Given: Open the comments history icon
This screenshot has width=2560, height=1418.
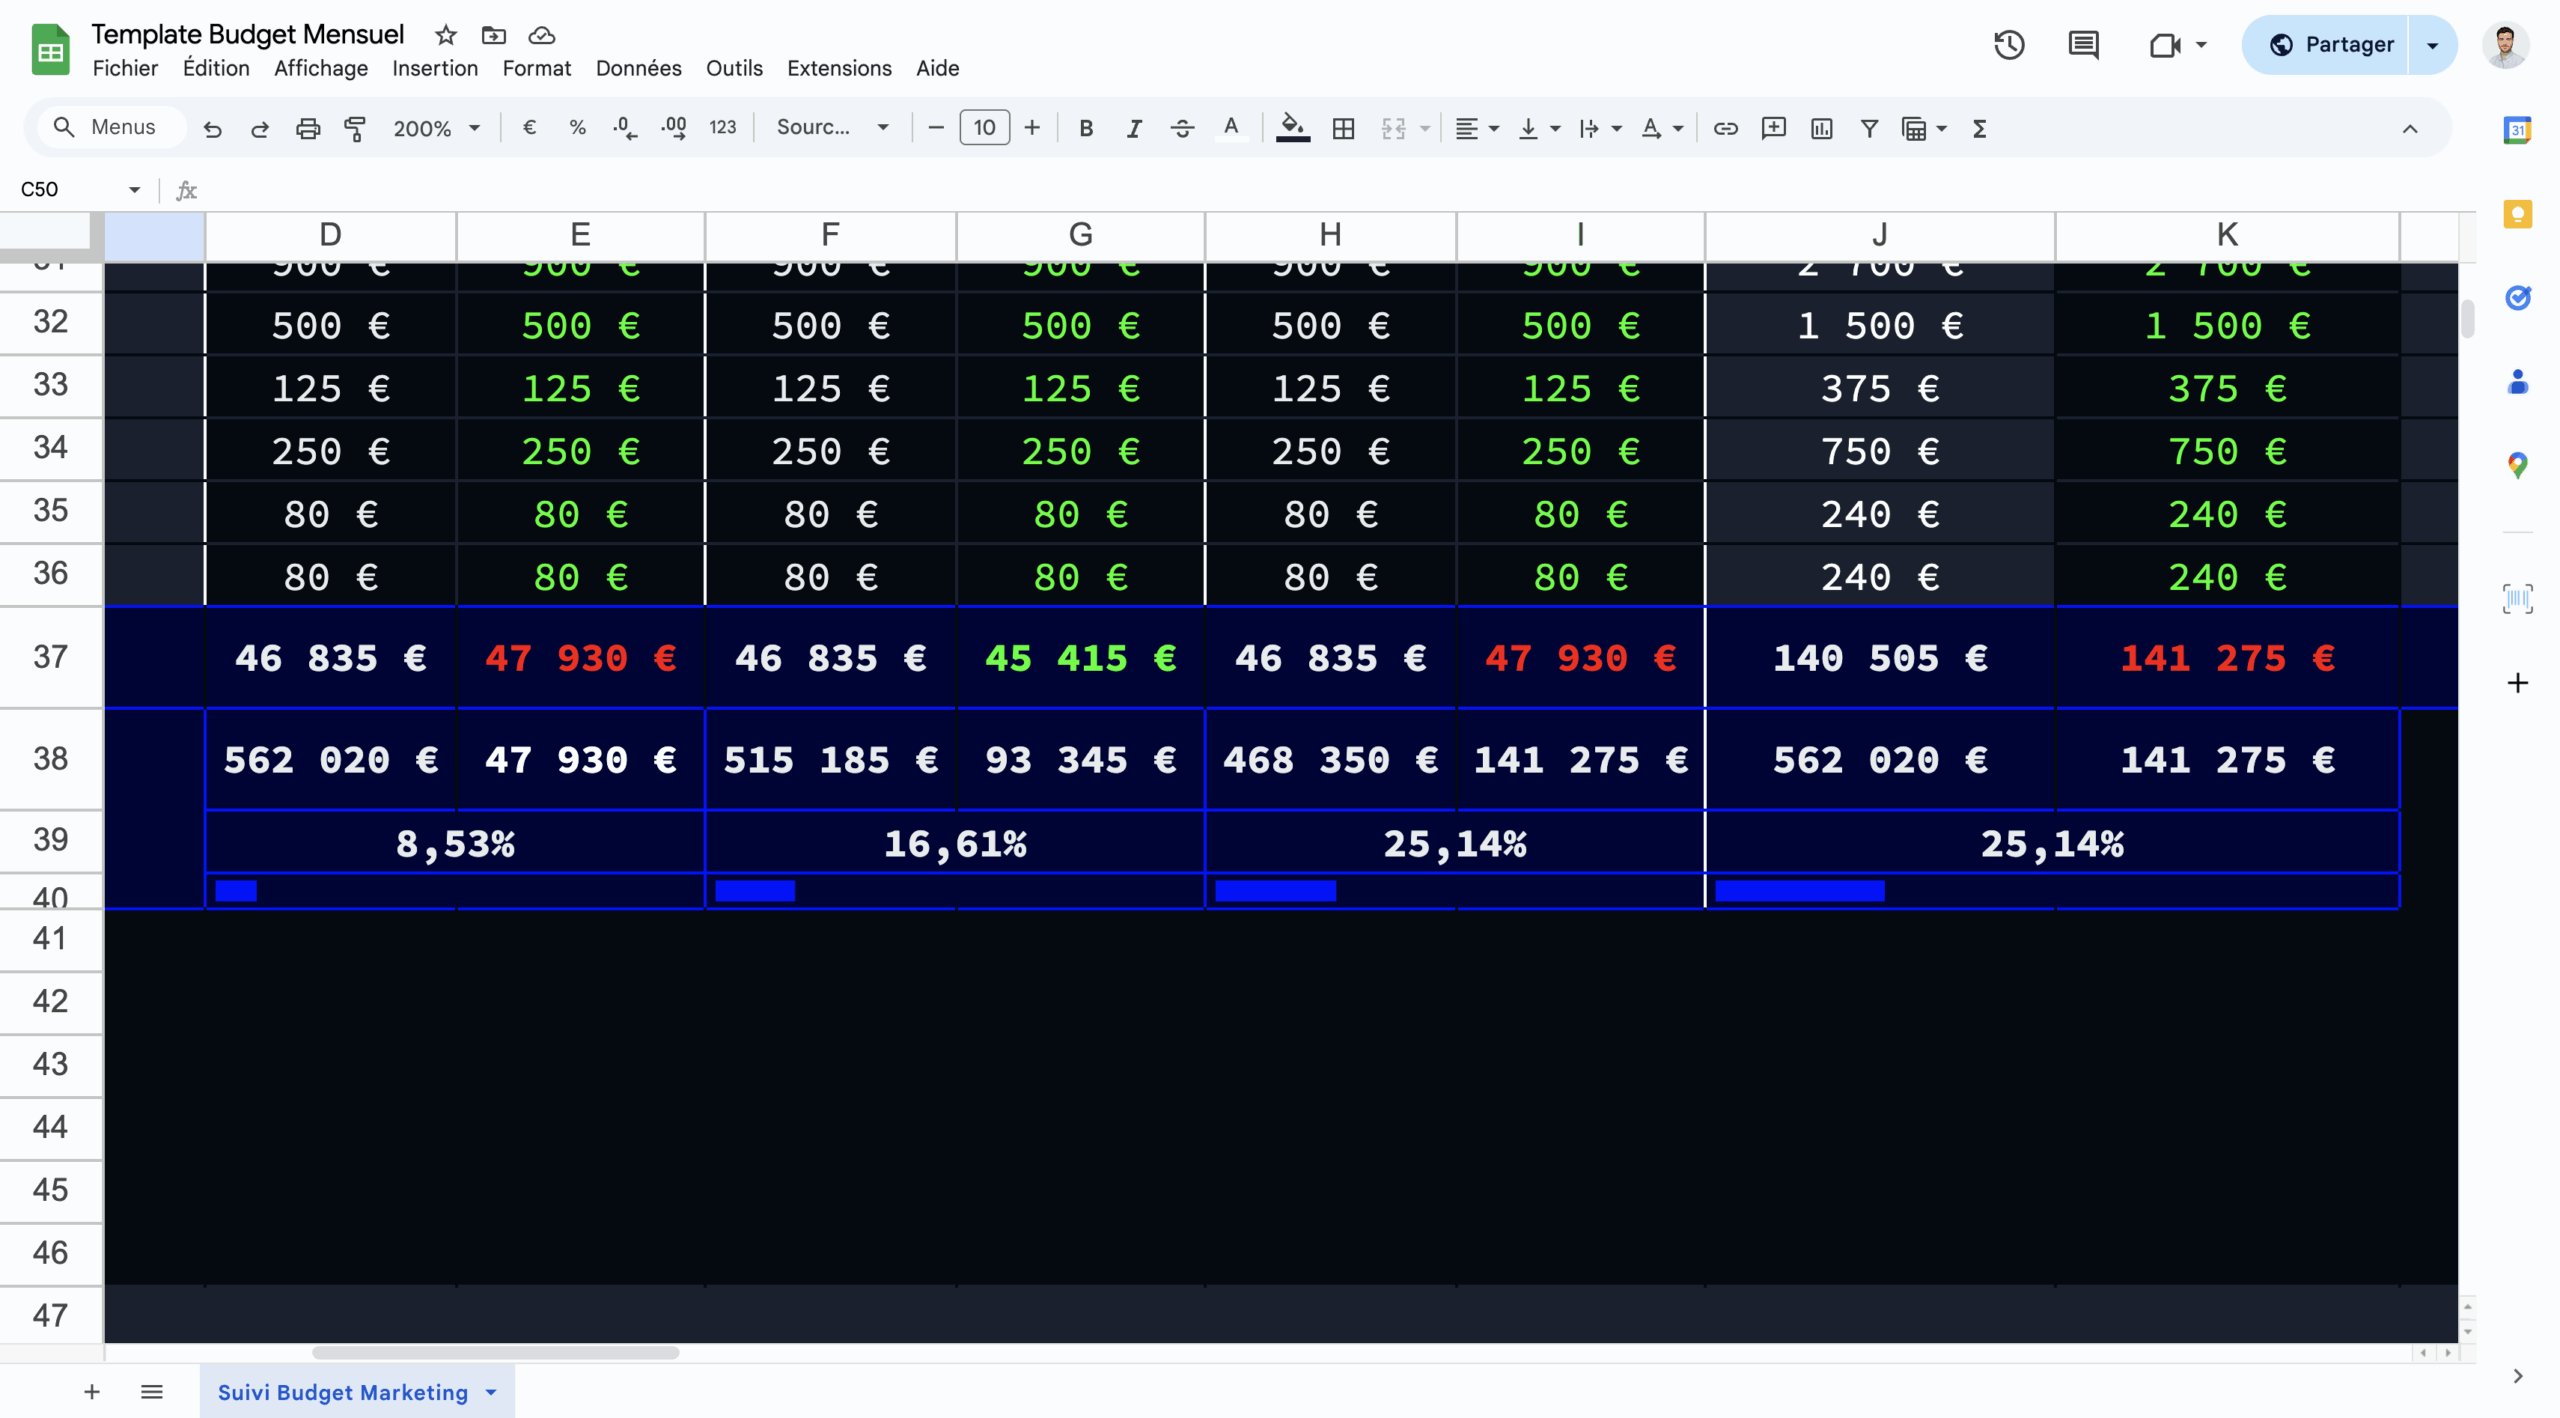Looking at the screenshot, I should pyautogui.click(x=2083, y=45).
